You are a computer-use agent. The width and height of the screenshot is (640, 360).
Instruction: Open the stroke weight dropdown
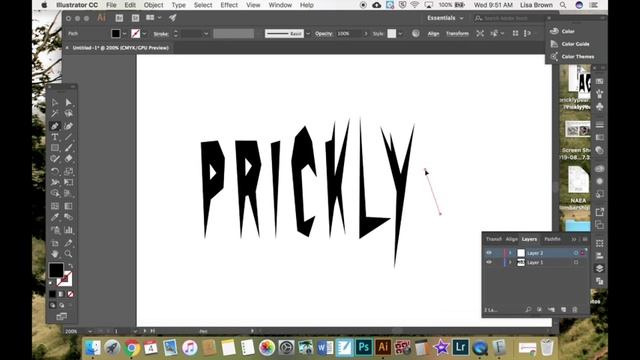206,33
